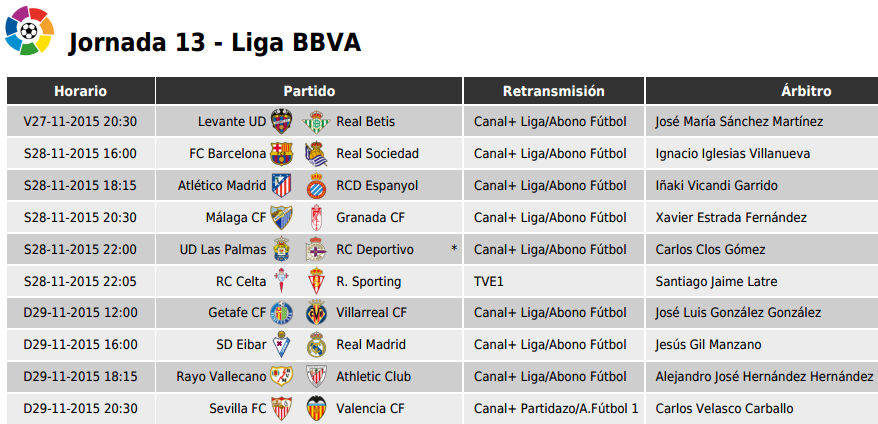Click referee Carlos Velasco Carballo
878x424 pixels.
tap(725, 408)
